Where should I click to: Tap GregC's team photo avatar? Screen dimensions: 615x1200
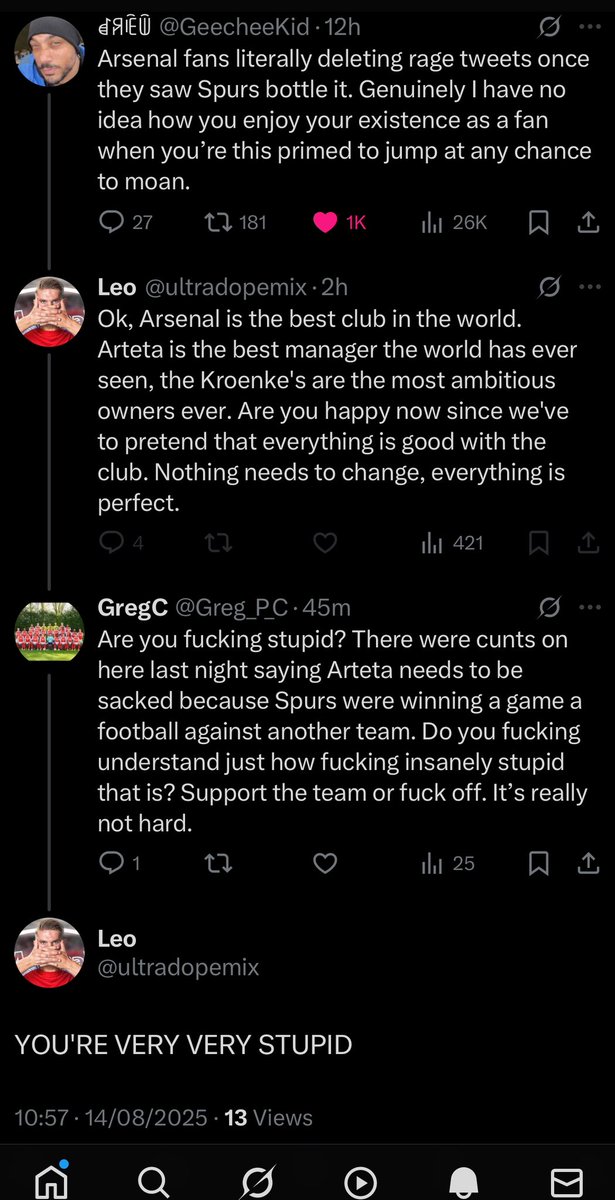click(x=49, y=632)
